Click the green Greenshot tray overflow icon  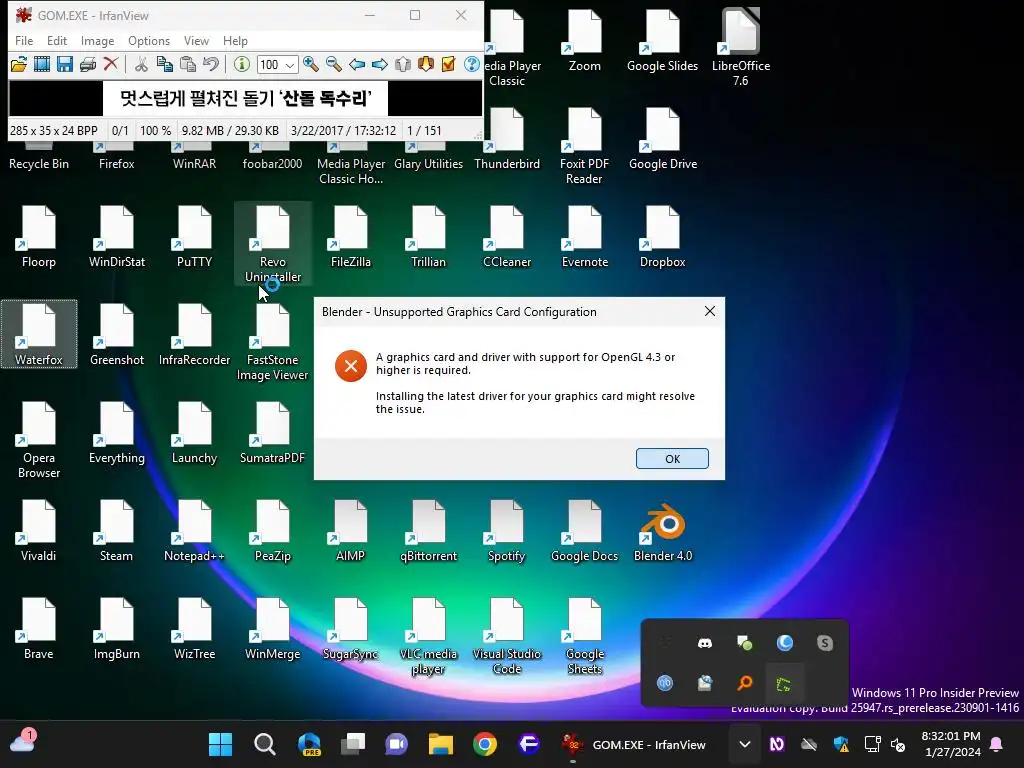click(x=784, y=684)
